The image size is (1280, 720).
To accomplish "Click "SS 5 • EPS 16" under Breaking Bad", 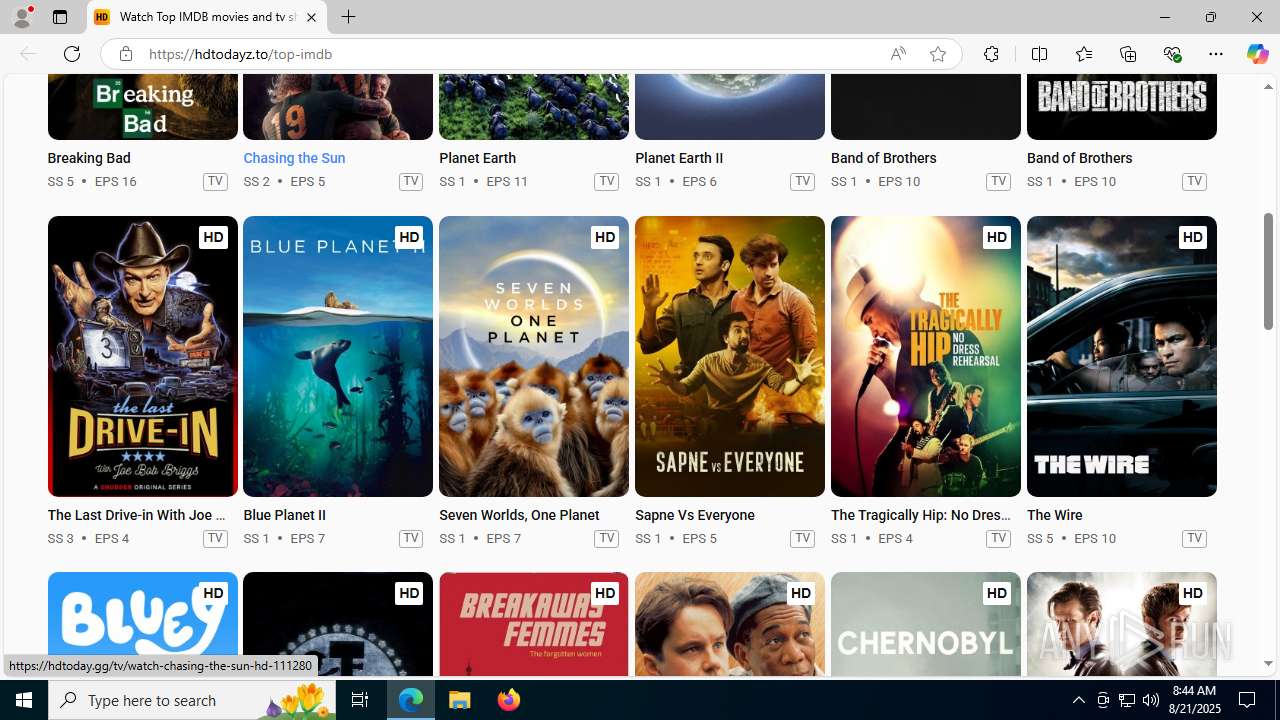I will coord(92,181).
